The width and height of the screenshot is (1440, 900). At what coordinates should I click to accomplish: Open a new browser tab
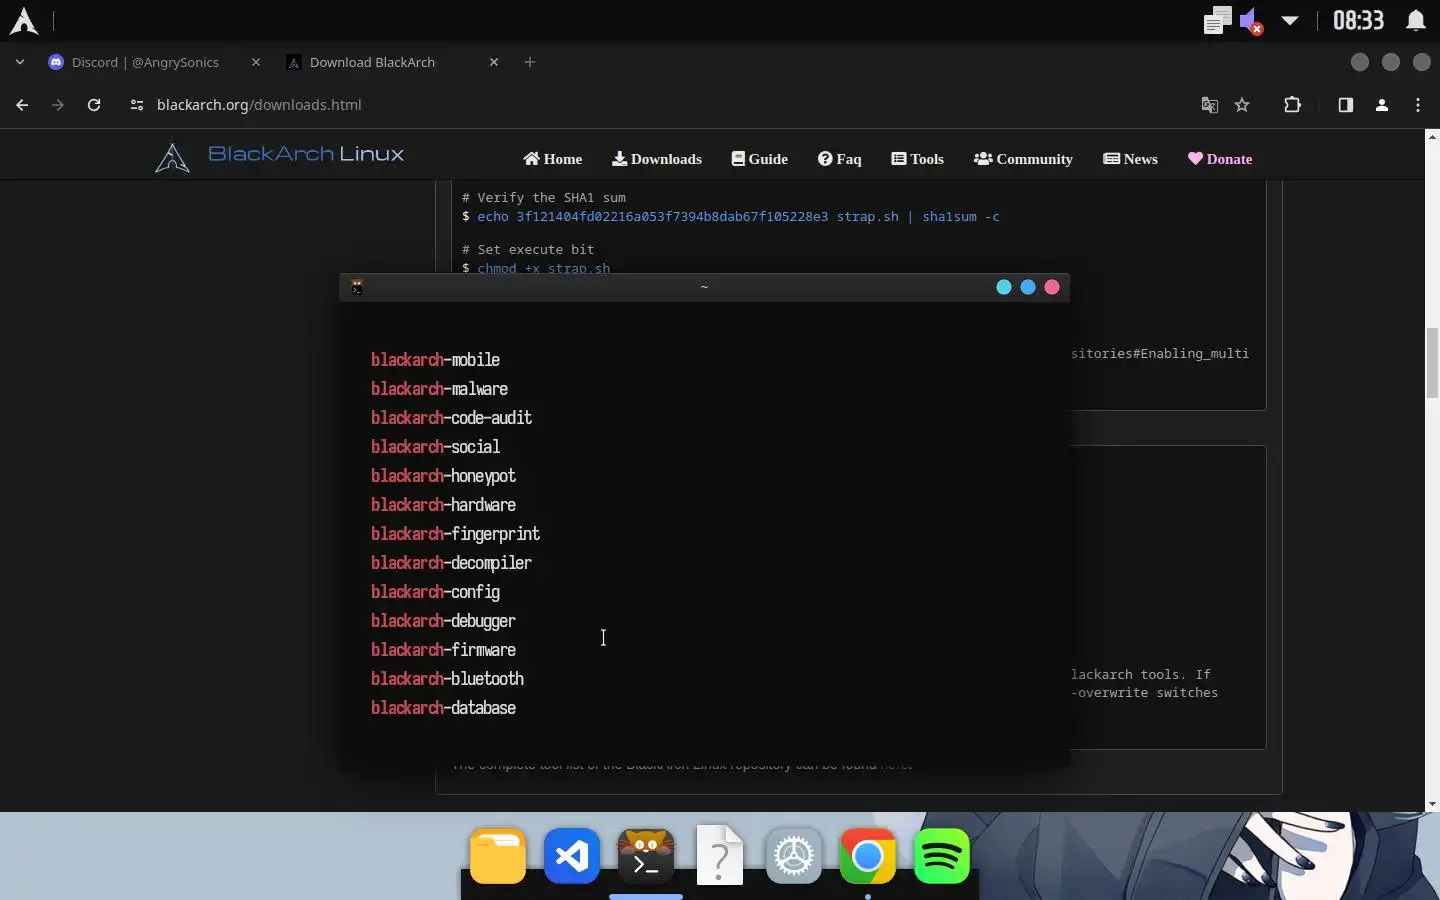pos(530,62)
